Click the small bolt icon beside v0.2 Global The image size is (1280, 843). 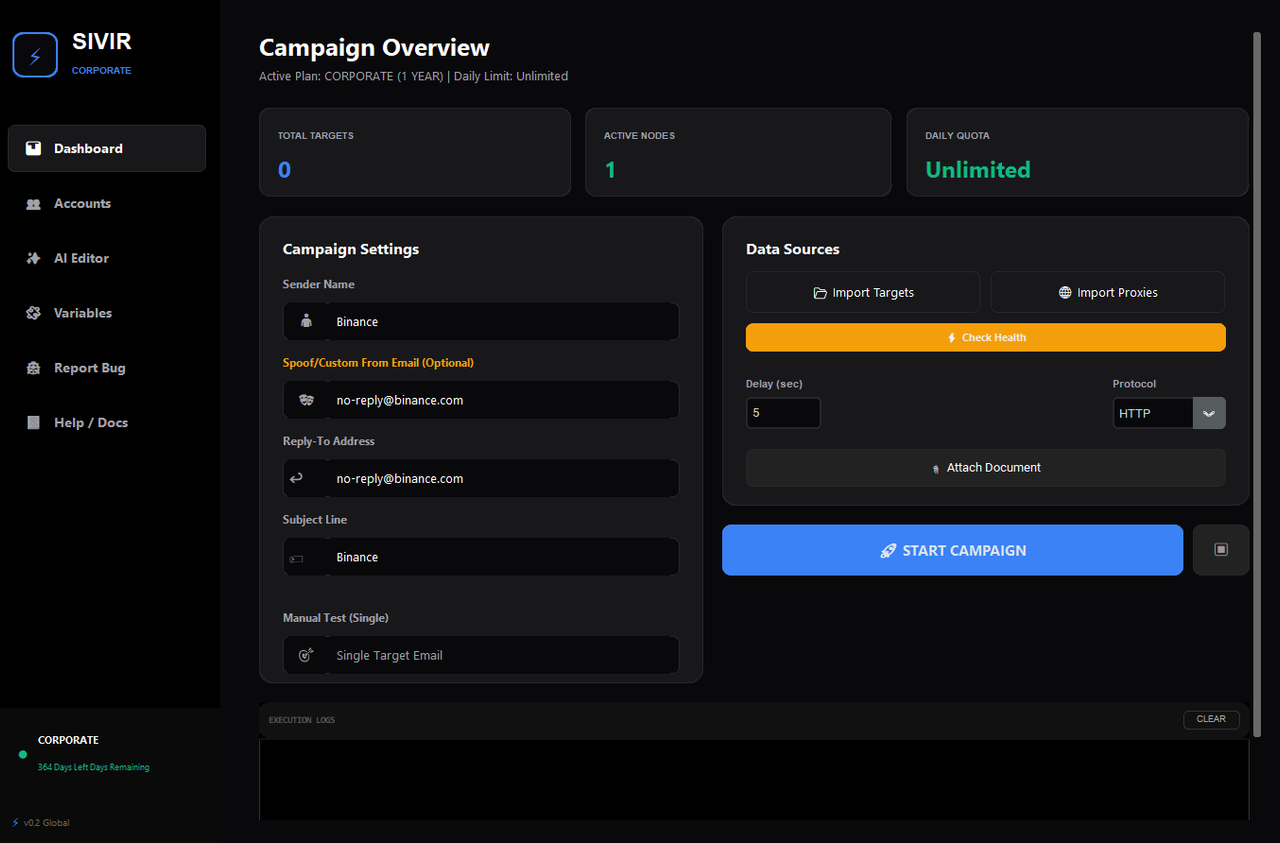15,822
